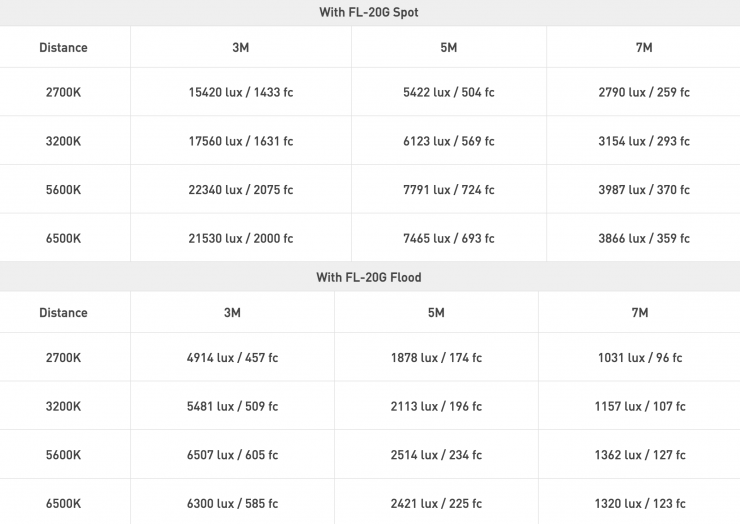Select the 21530 lux / 2000 fc cell

[x=240, y=238]
